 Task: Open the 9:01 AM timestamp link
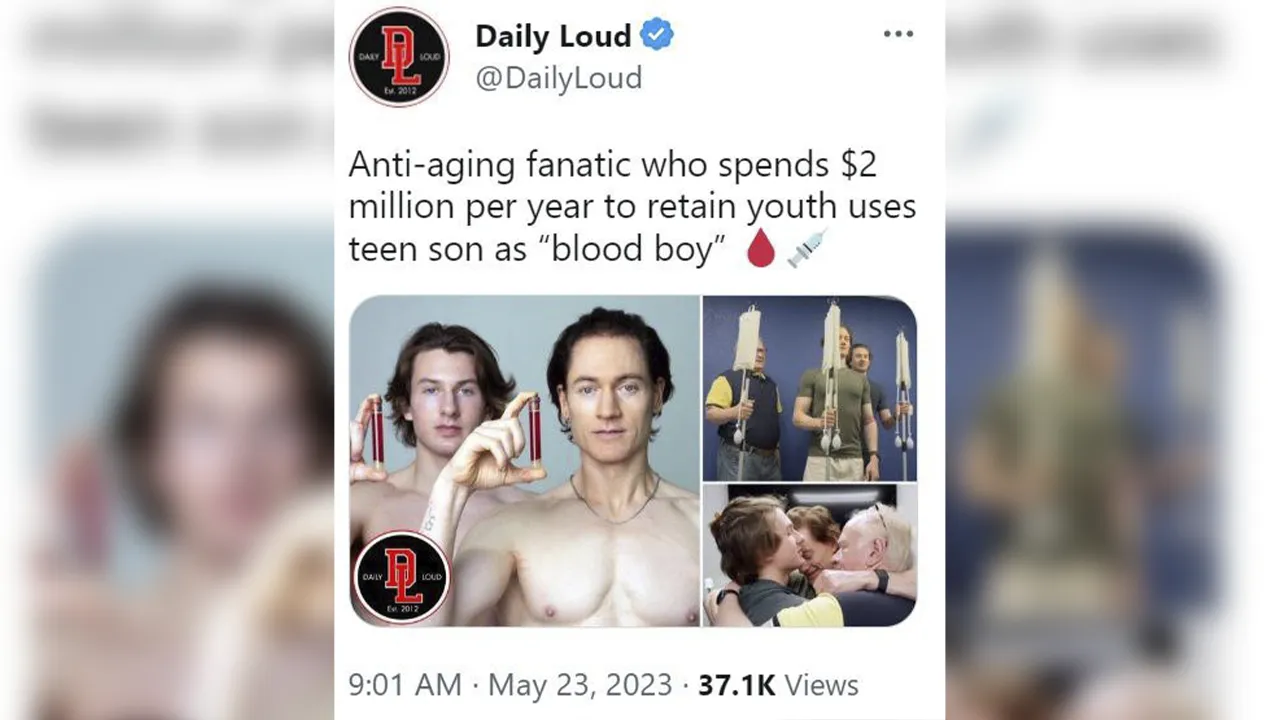(405, 685)
